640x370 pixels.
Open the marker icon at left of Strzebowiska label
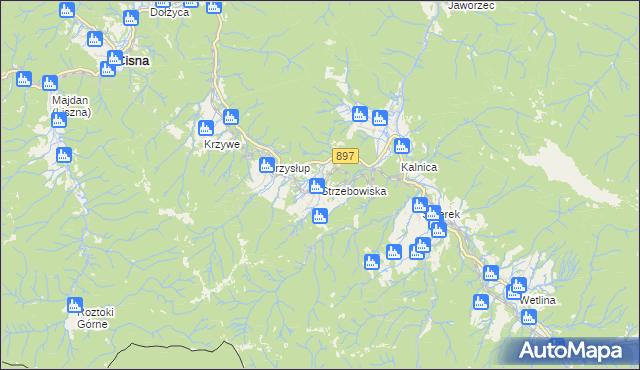[317, 186]
